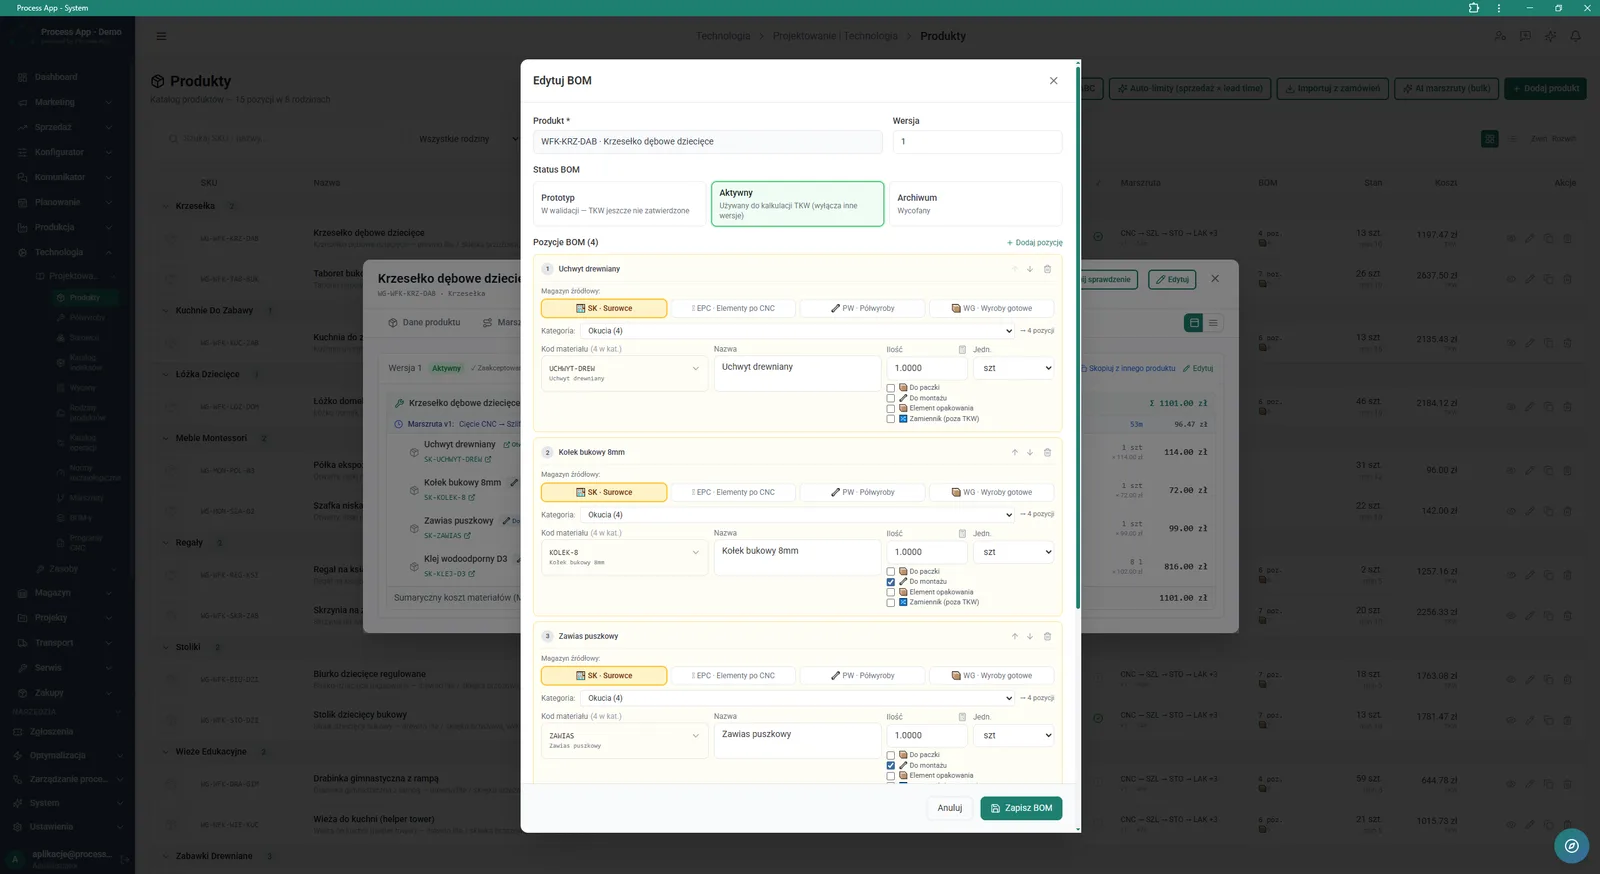
Task: Check Do paczki for Uchwyt drewniany
Action: pyautogui.click(x=891, y=388)
